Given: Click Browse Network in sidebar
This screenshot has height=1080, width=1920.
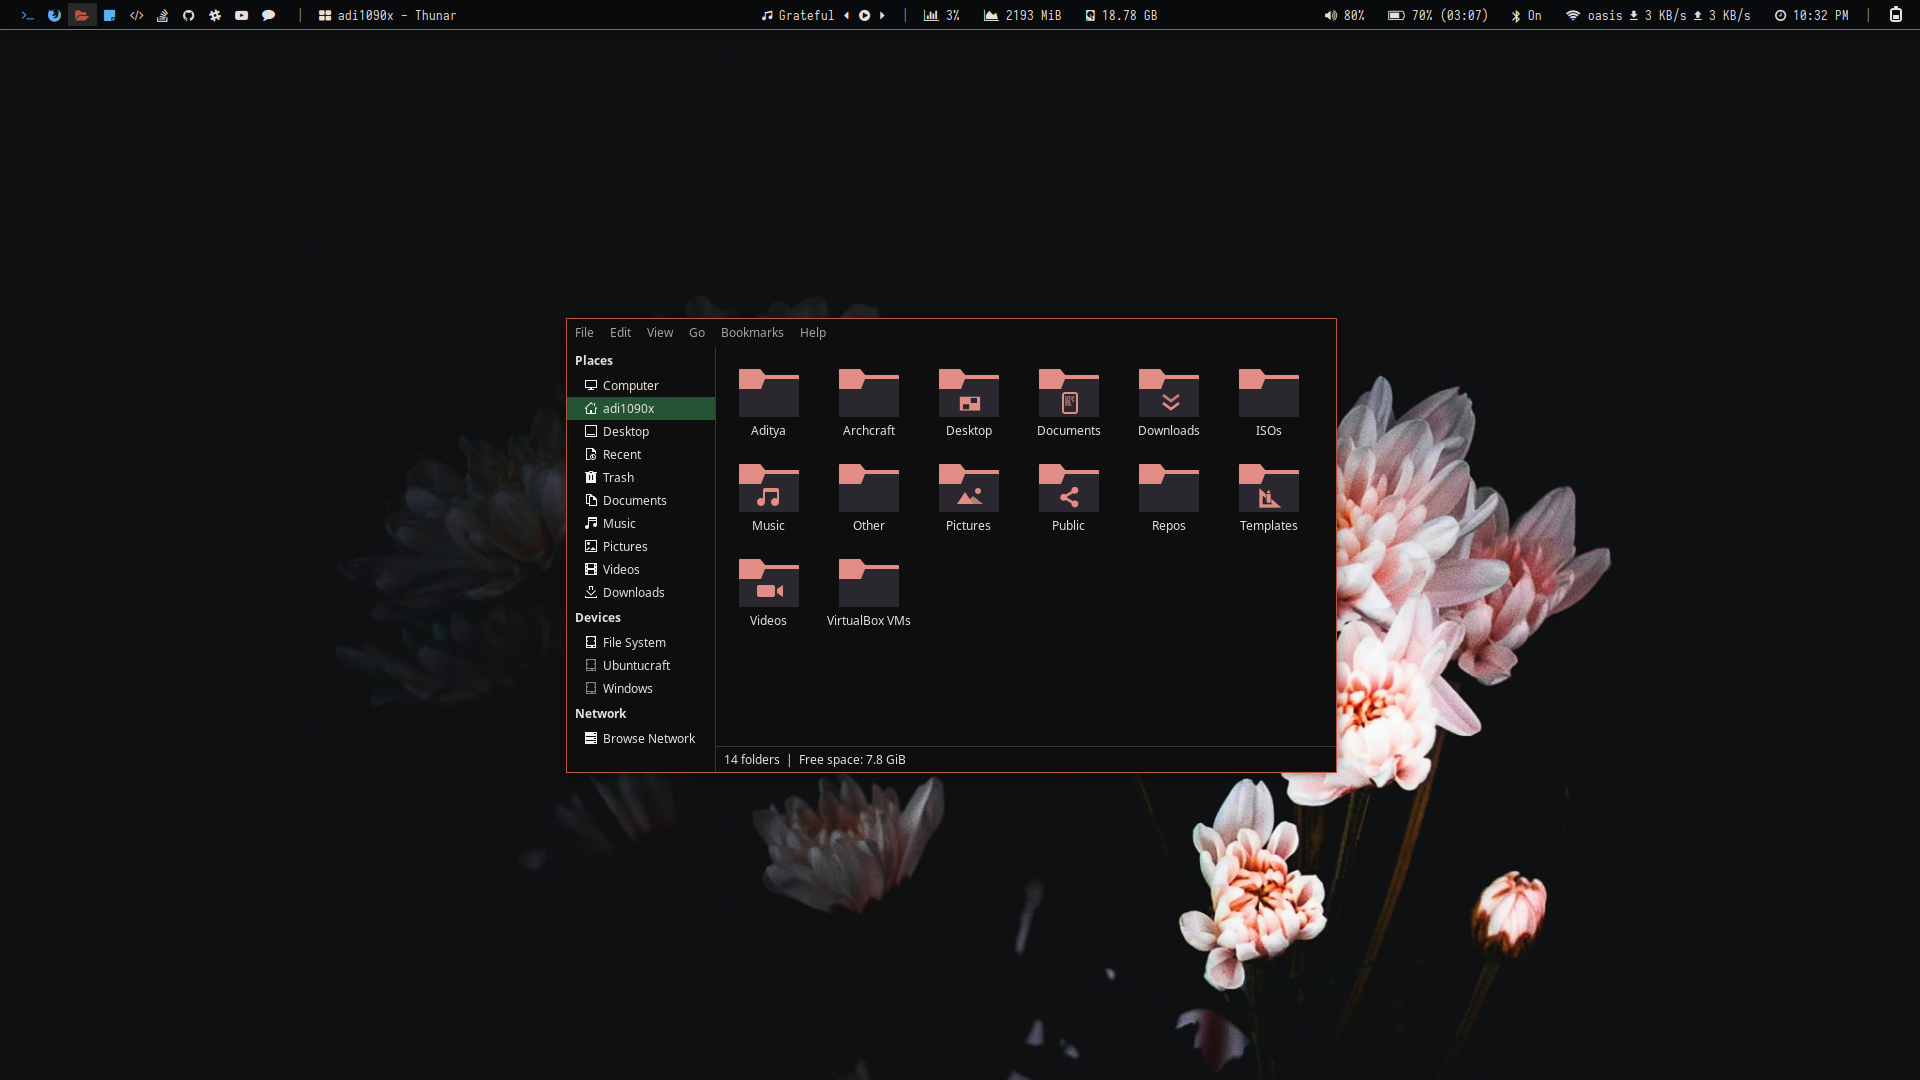Looking at the screenshot, I should pos(648,738).
